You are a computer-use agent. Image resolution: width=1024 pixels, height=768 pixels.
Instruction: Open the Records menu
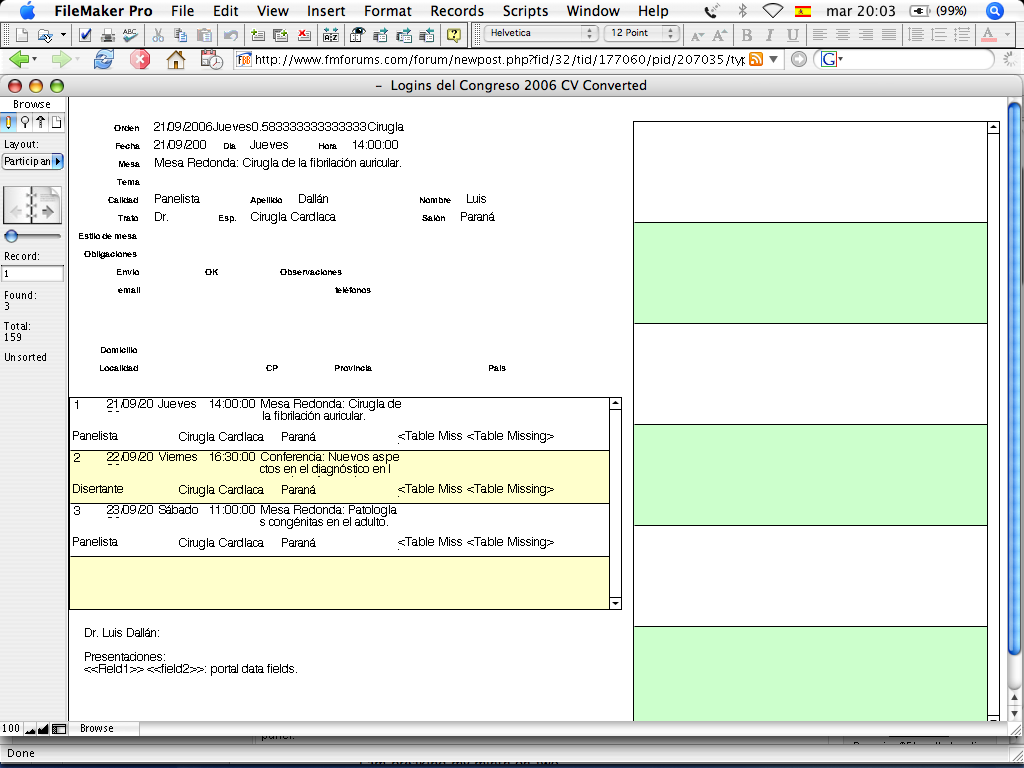click(x=457, y=11)
